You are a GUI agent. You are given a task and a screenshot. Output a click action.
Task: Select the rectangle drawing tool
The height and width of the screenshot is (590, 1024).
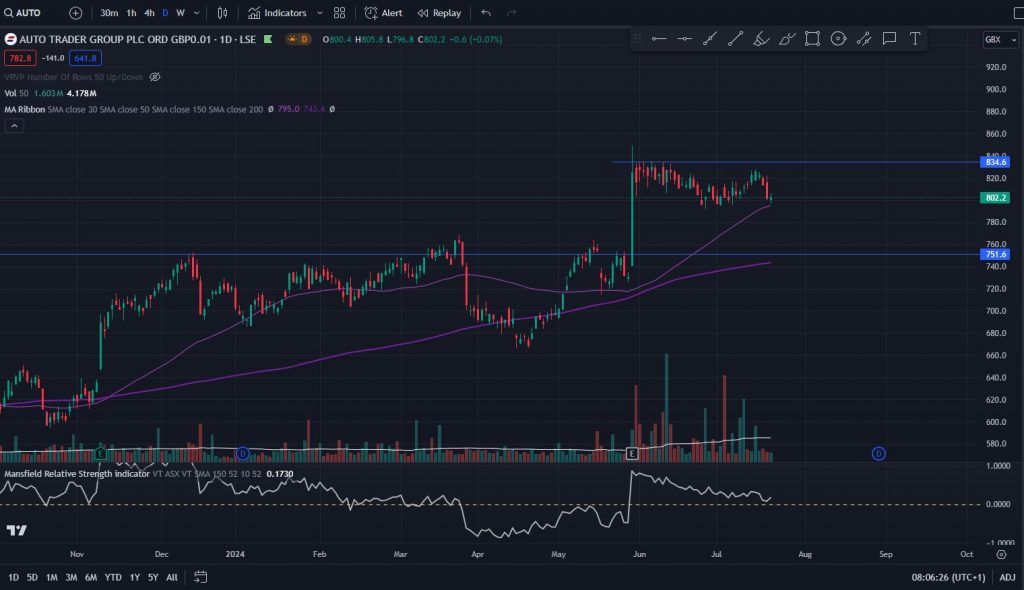(x=812, y=39)
